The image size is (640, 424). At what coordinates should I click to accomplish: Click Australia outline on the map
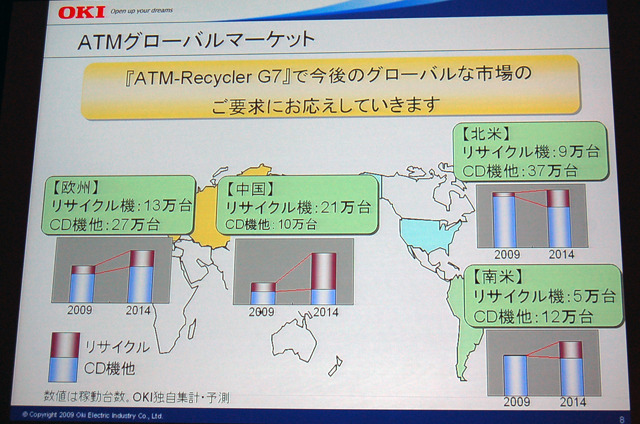pyautogui.click(x=294, y=339)
